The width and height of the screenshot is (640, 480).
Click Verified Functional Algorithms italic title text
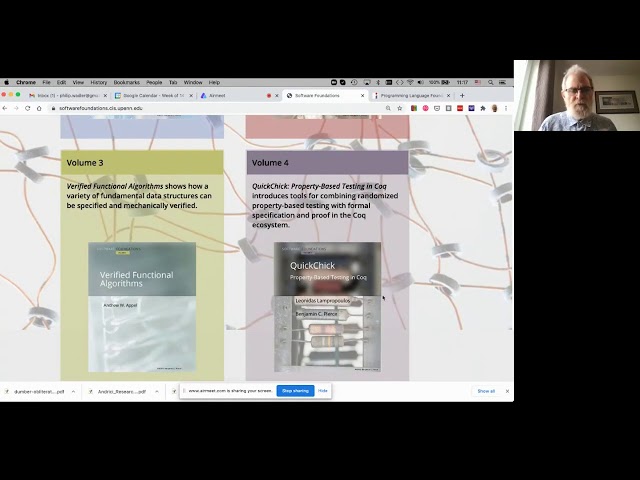coord(115,186)
